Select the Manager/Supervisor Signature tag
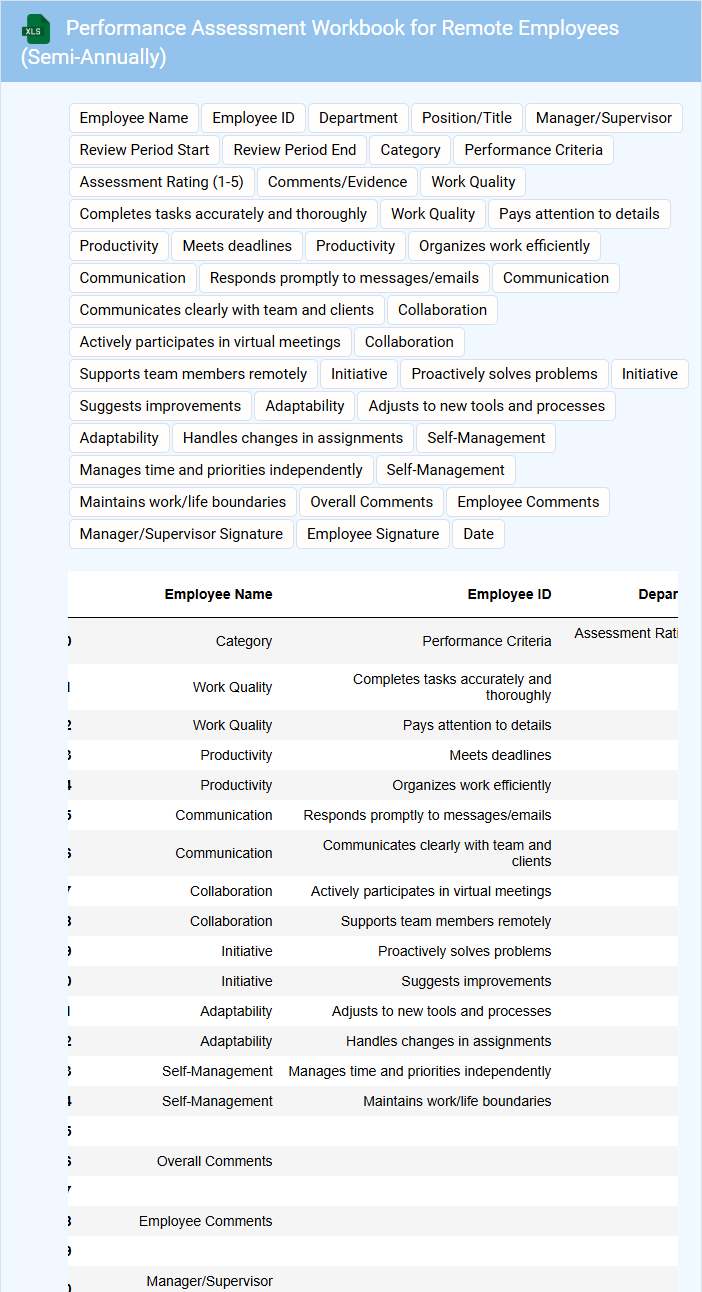This screenshot has height=1292, width=702. click(x=181, y=534)
